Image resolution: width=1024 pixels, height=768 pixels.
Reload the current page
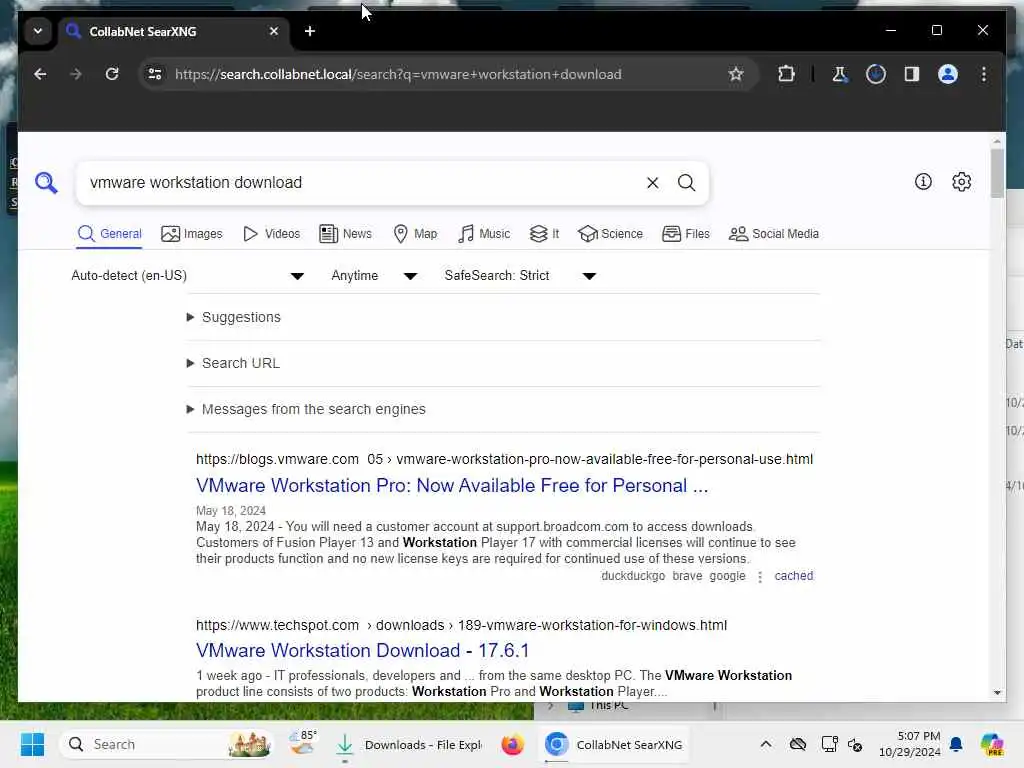(112, 74)
